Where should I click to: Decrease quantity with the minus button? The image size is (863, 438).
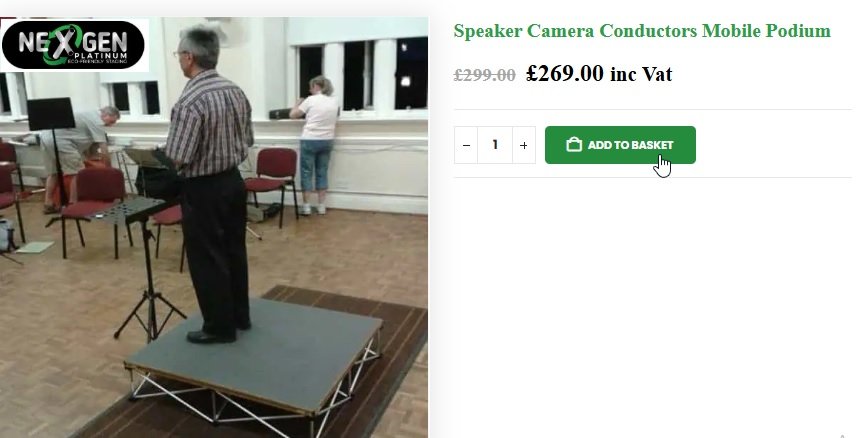point(466,145)
